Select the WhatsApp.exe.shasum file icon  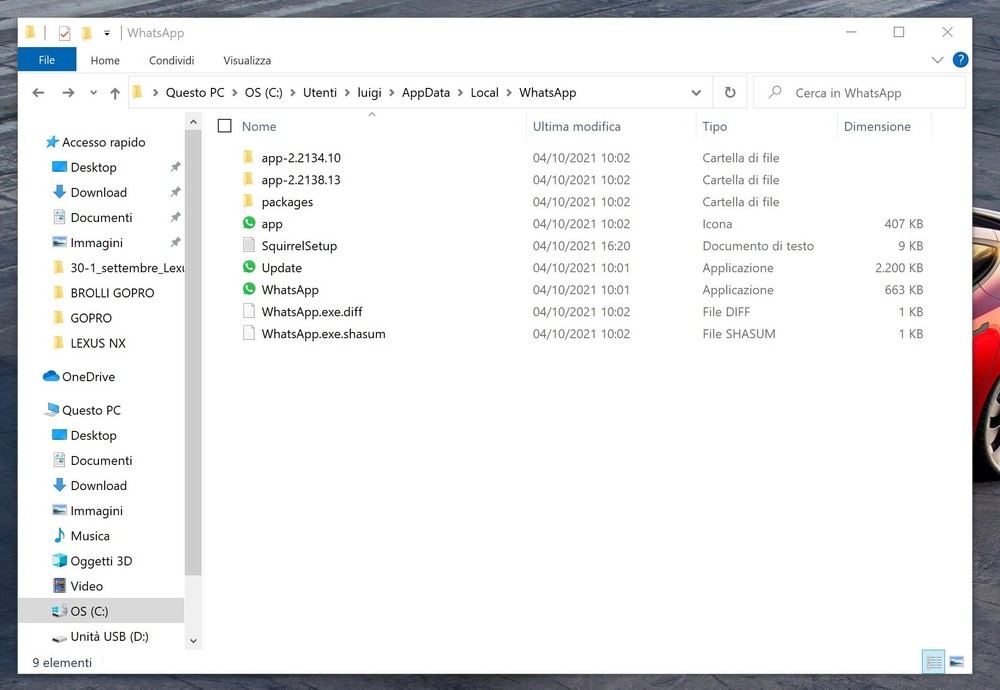coord(249,333)
